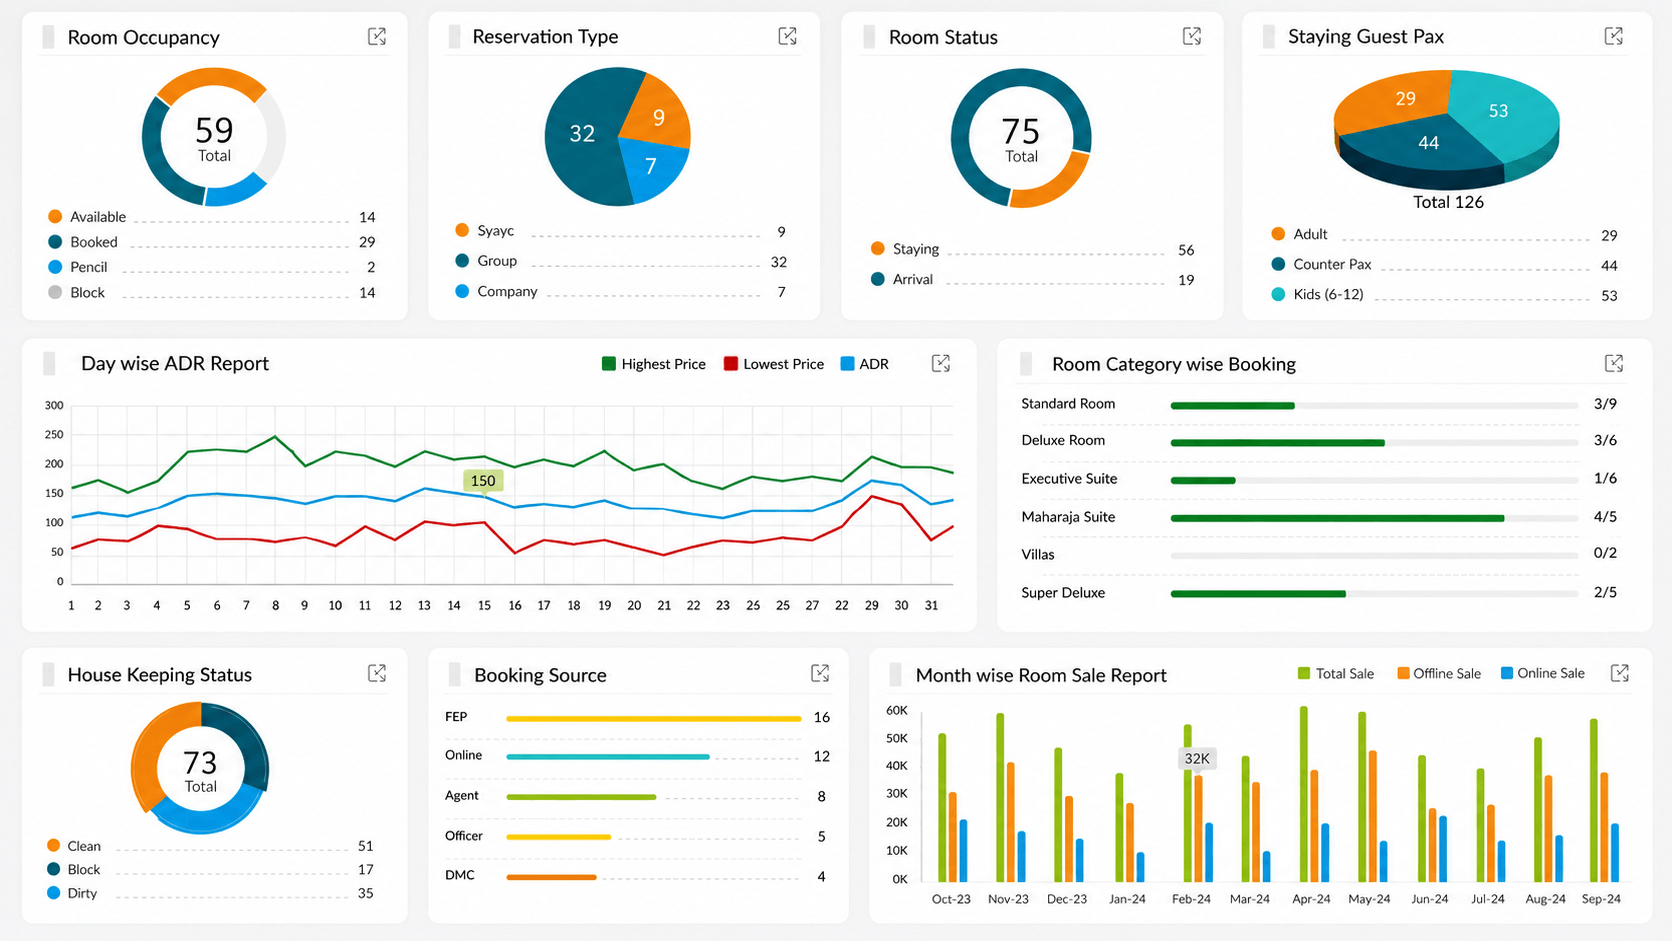Click the 59 Total center of occupancy donut
The height and width of the screenshot is (941, 1672).
[x=214, y=138]
